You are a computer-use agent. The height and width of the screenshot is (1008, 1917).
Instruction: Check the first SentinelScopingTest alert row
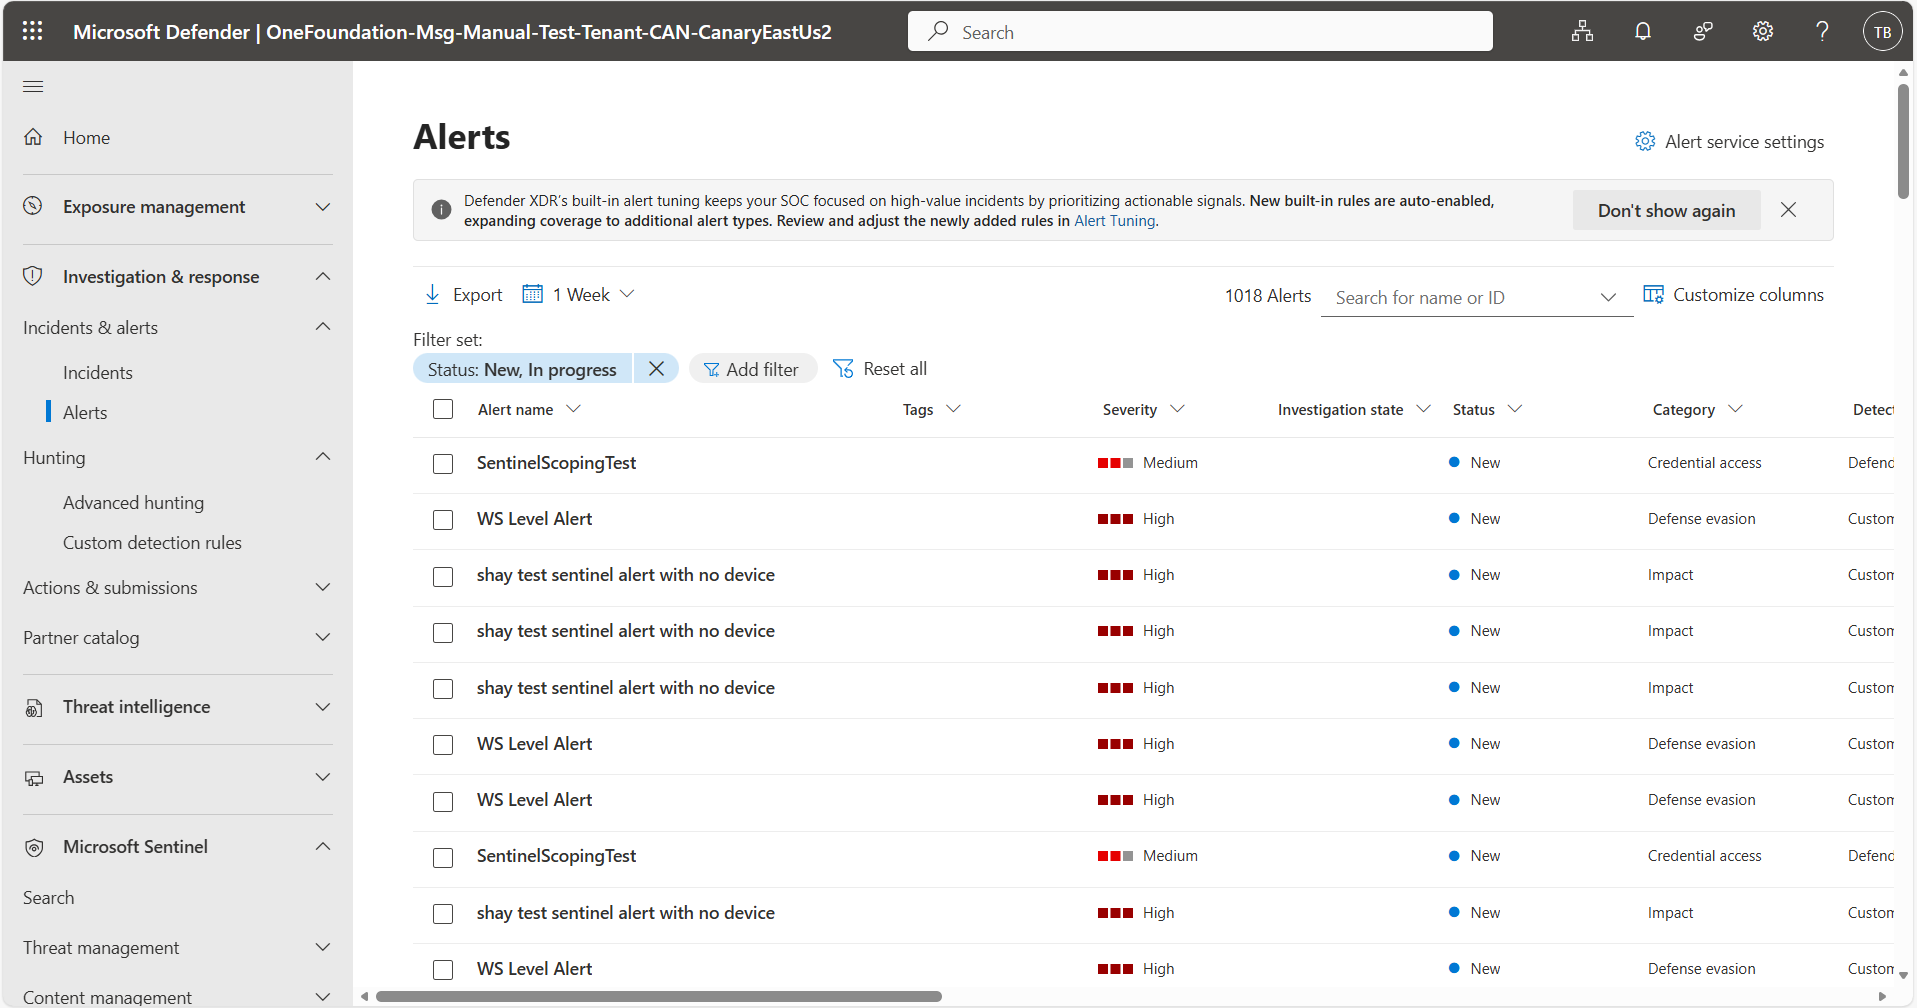click(443, 464)
